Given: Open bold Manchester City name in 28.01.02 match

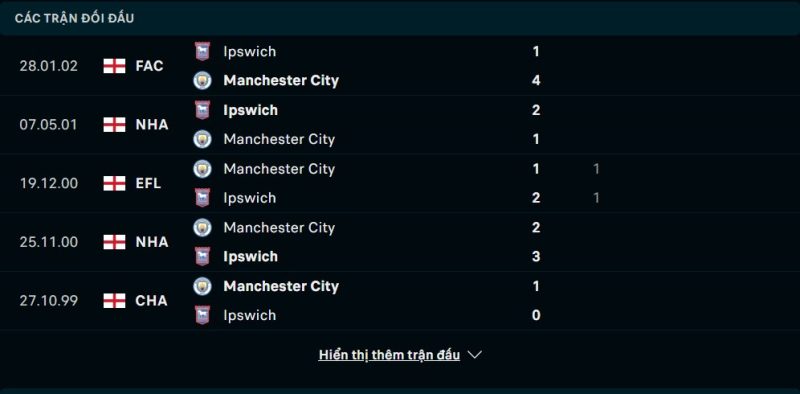Looking at the screenshot, I should [281, 81].
